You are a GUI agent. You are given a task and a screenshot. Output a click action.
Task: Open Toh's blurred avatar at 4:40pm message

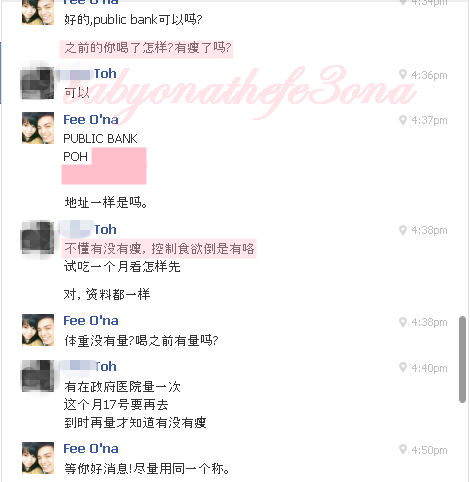38,376
